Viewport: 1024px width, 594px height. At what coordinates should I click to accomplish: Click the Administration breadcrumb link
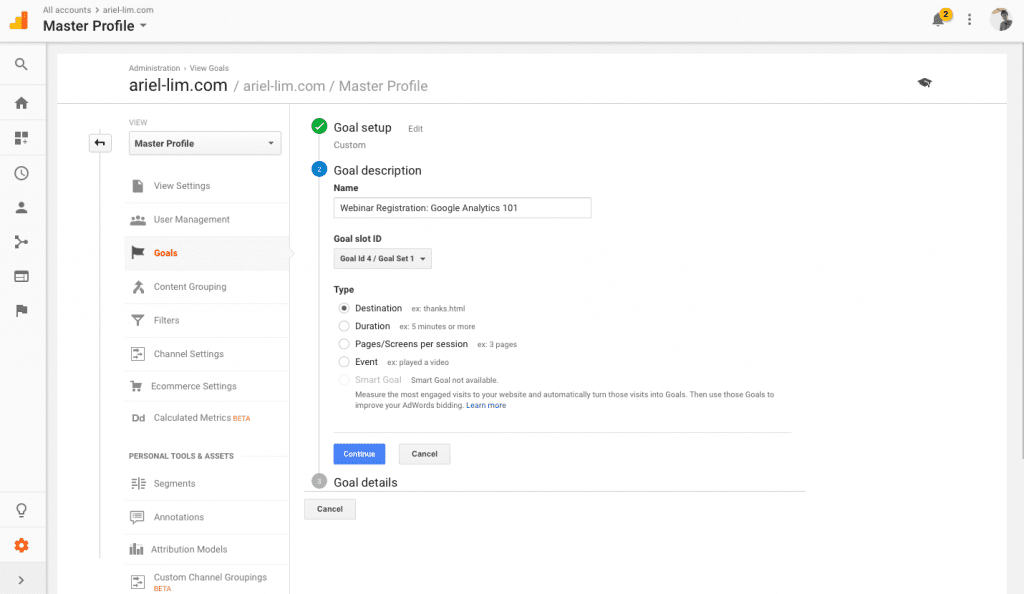click(x=154, y=69)
